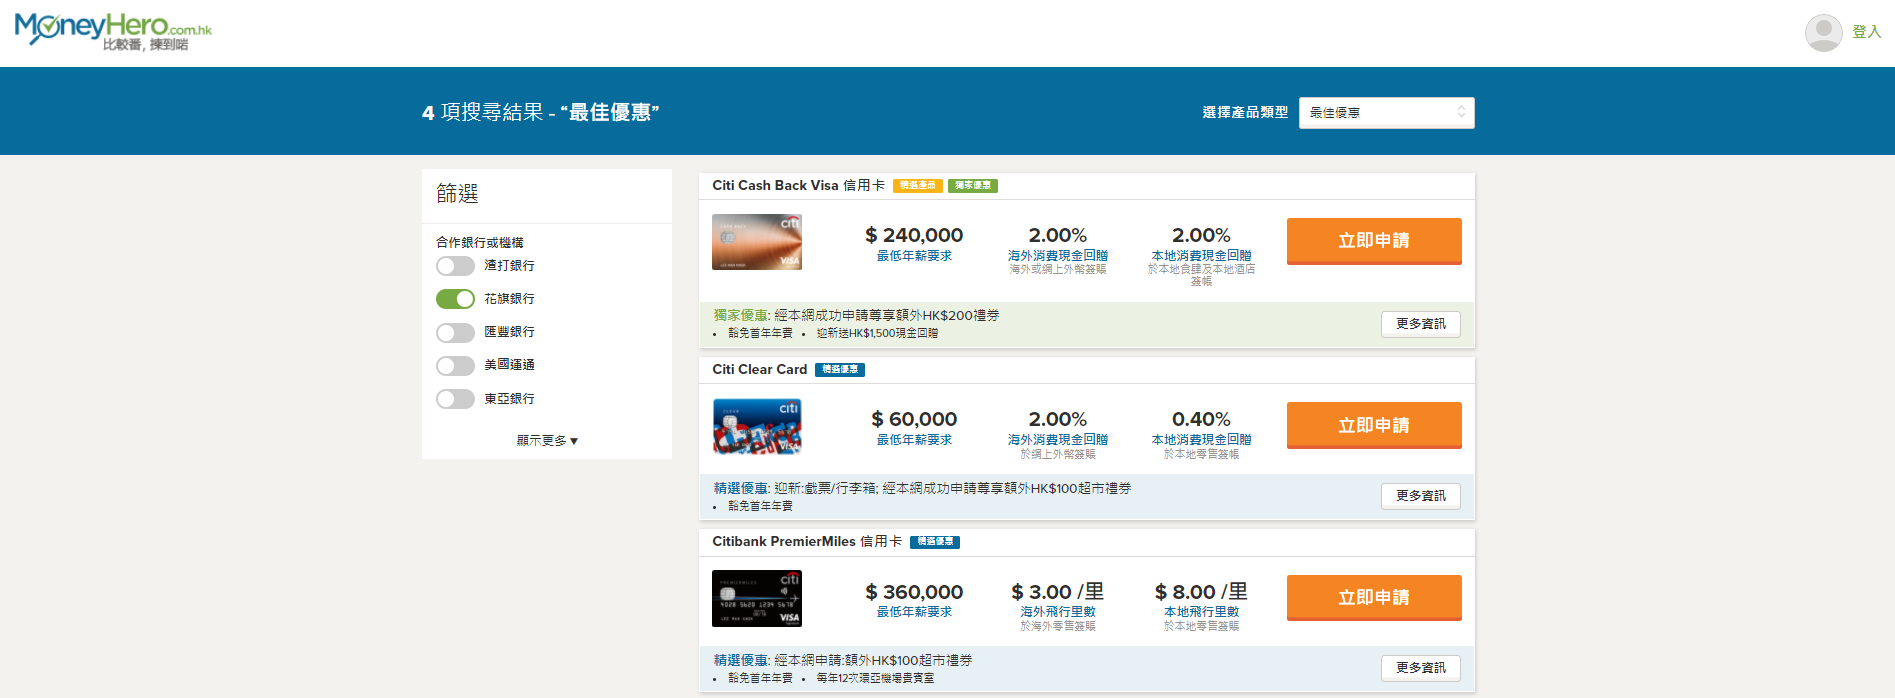The image size is (1895, 698).
Task: Open the MoneyHero.com.hk logo homepage
Action: pyautogui.click(x=113, y=31)
